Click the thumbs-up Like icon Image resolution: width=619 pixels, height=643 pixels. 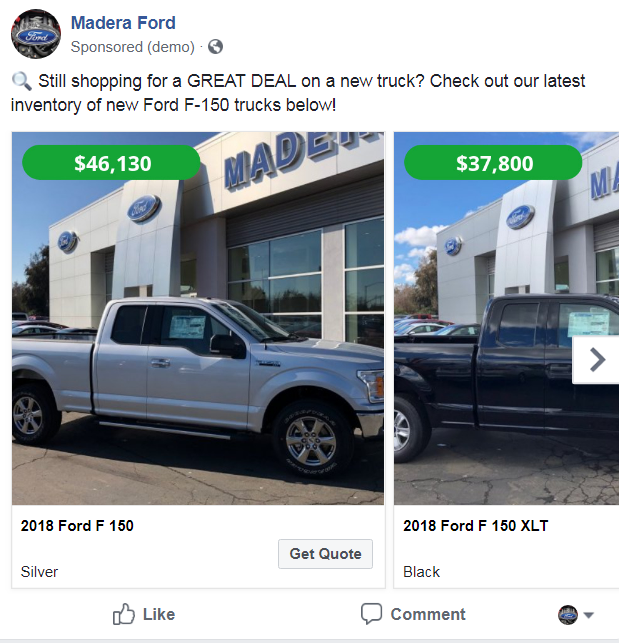click(x=123, y=614)
